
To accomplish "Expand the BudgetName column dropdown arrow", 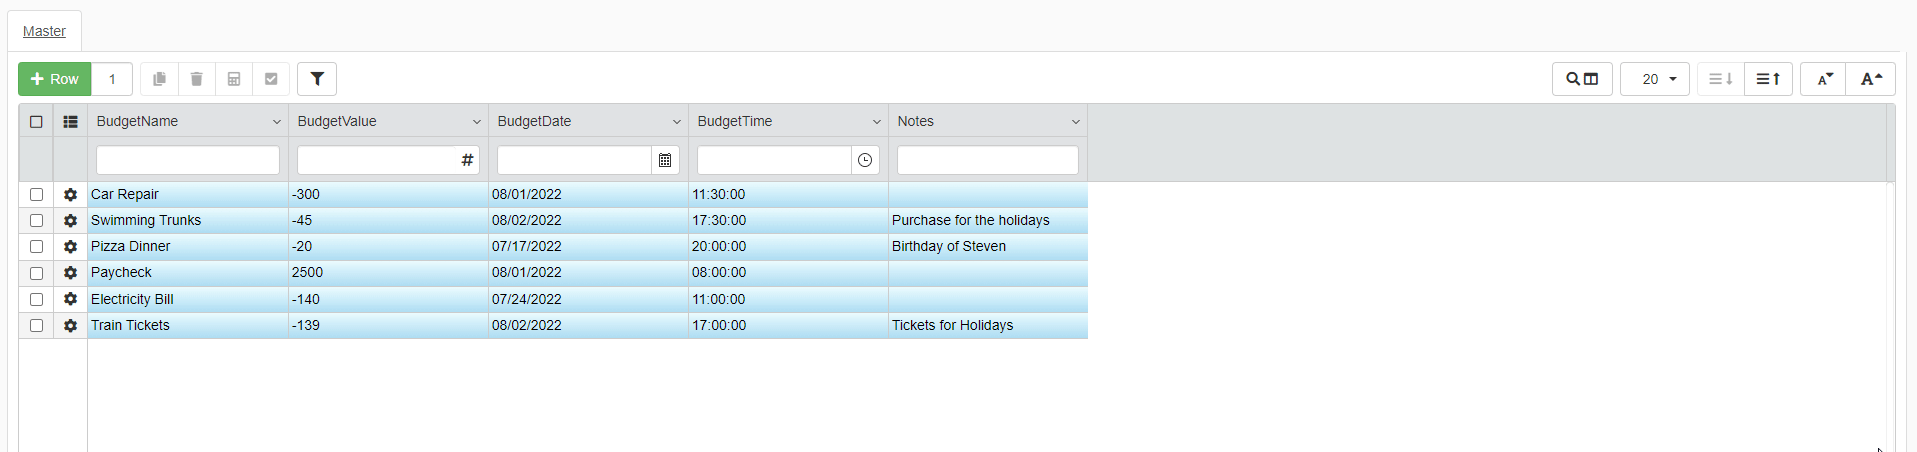I will coord(277,122).
